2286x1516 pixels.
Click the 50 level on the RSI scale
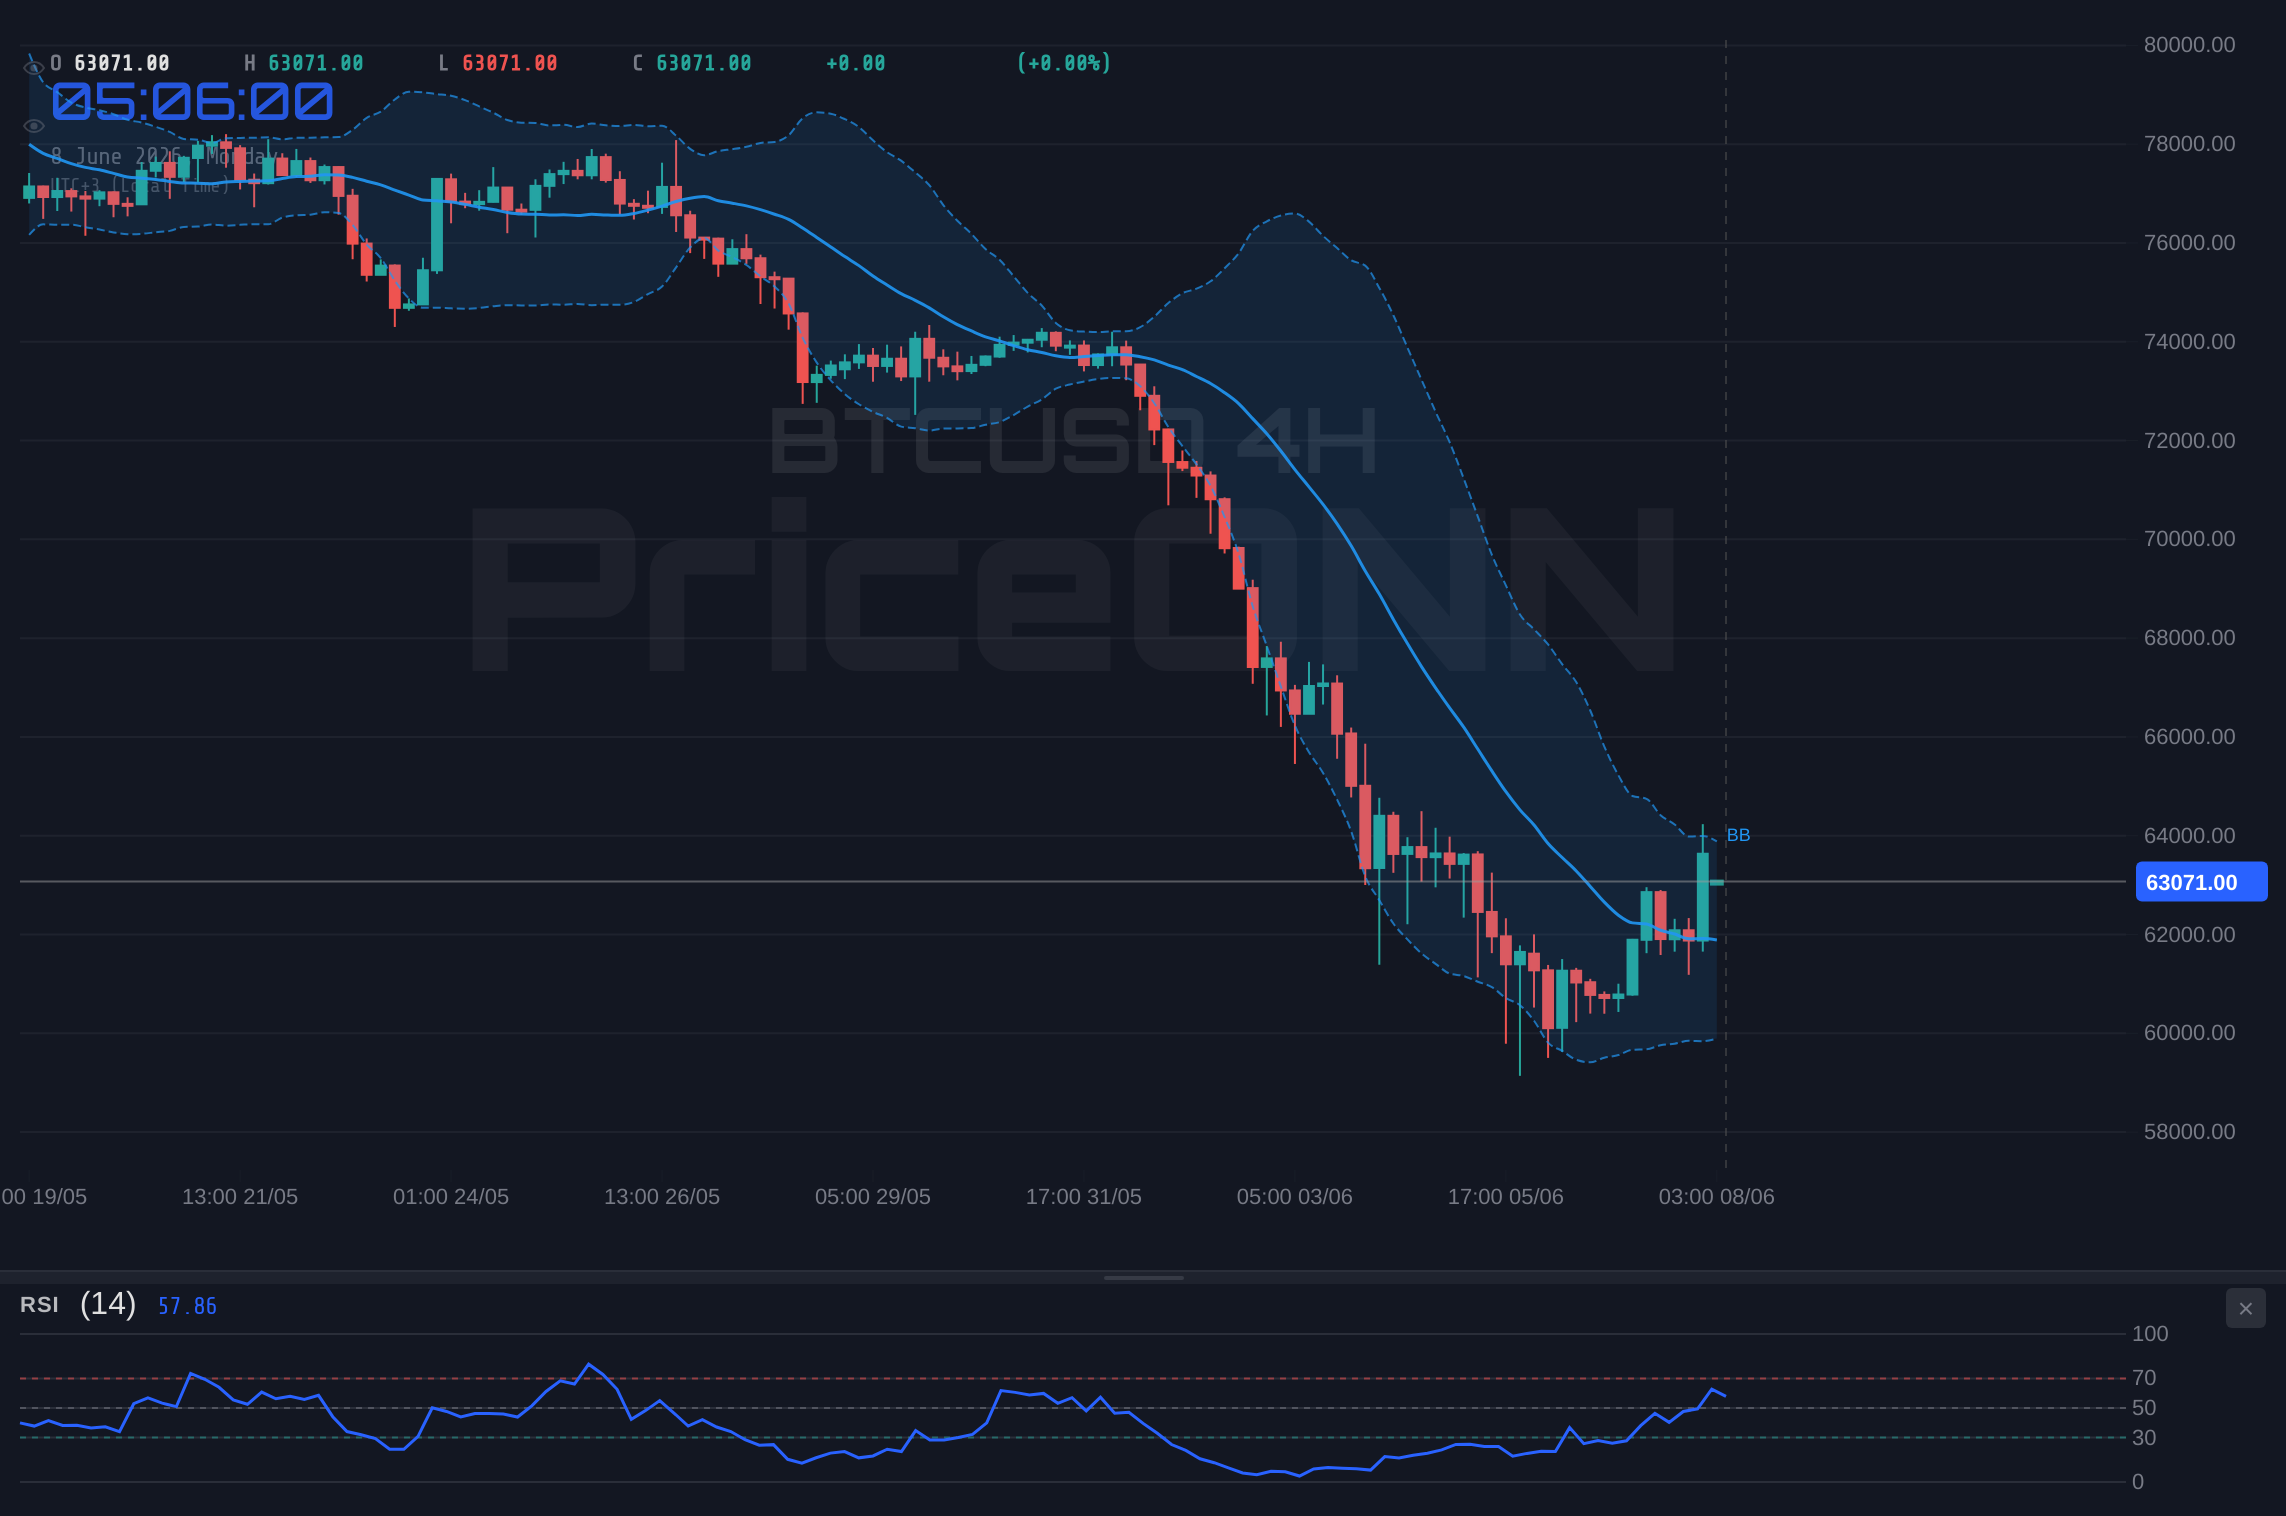point(2144,1408)
